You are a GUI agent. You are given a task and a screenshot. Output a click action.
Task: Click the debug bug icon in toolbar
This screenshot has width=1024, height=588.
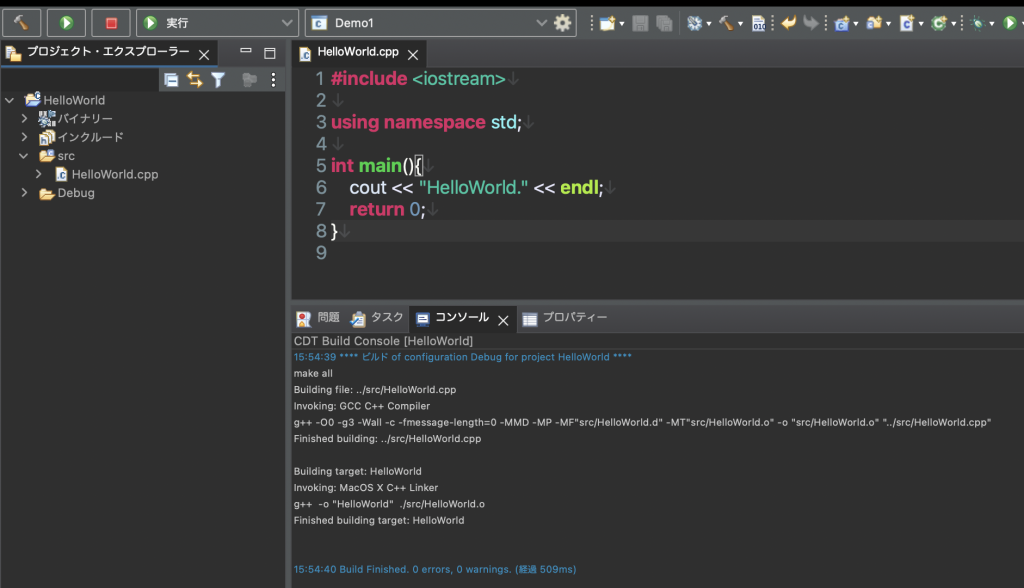point(976,23)
